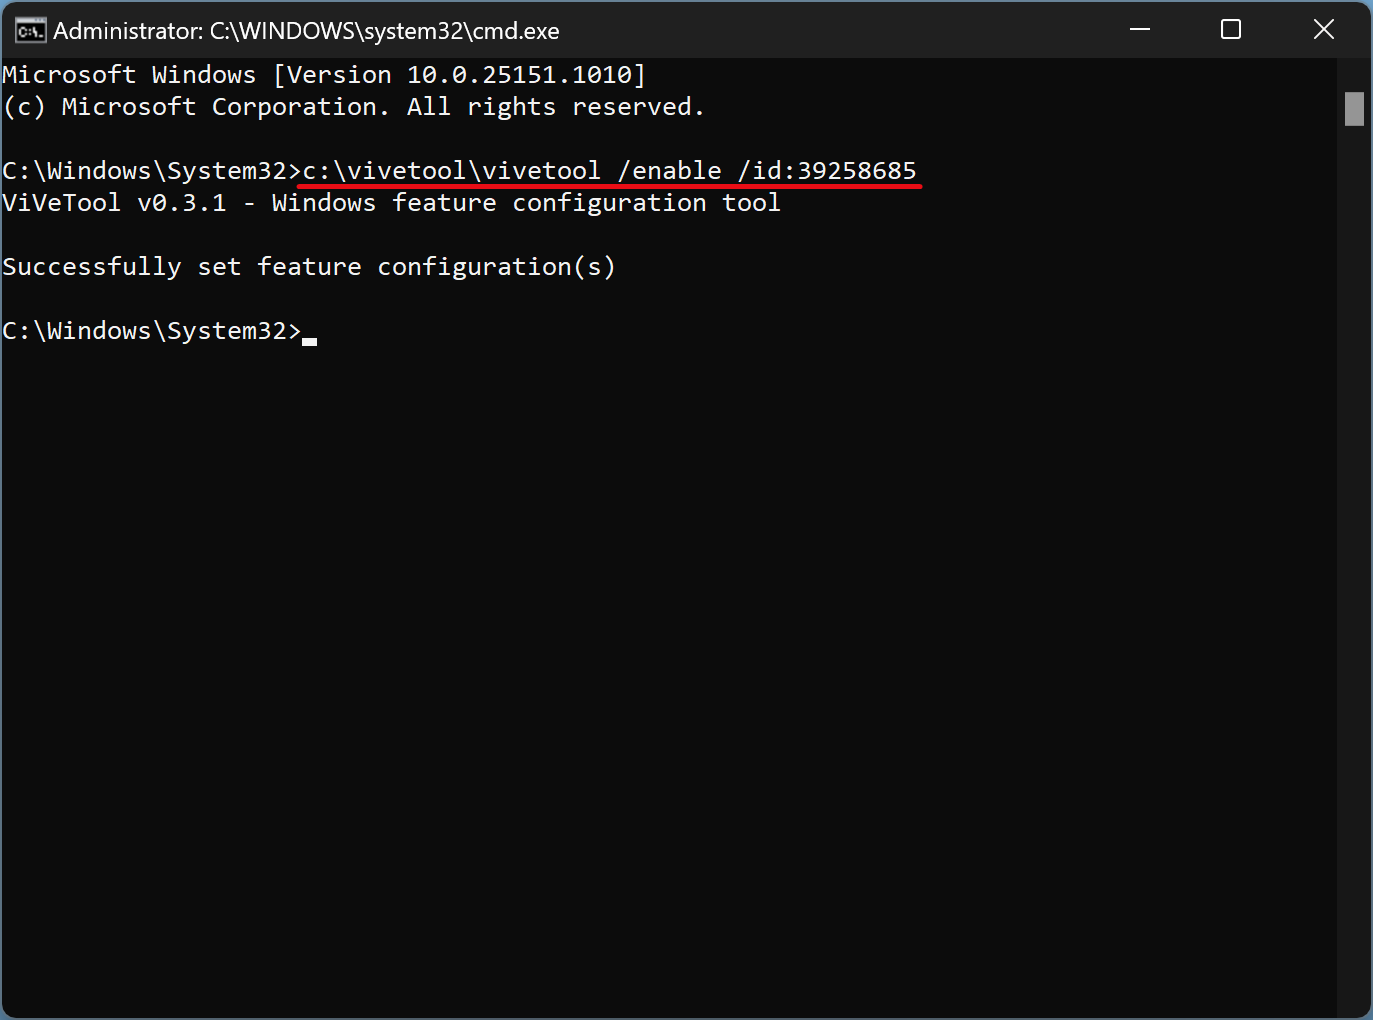Click the window title text Administrator: C:\WINDOWS\system32\cmd.exe
The height and width of the screenshot is (1020, 1373).
(x=306, y=31)
